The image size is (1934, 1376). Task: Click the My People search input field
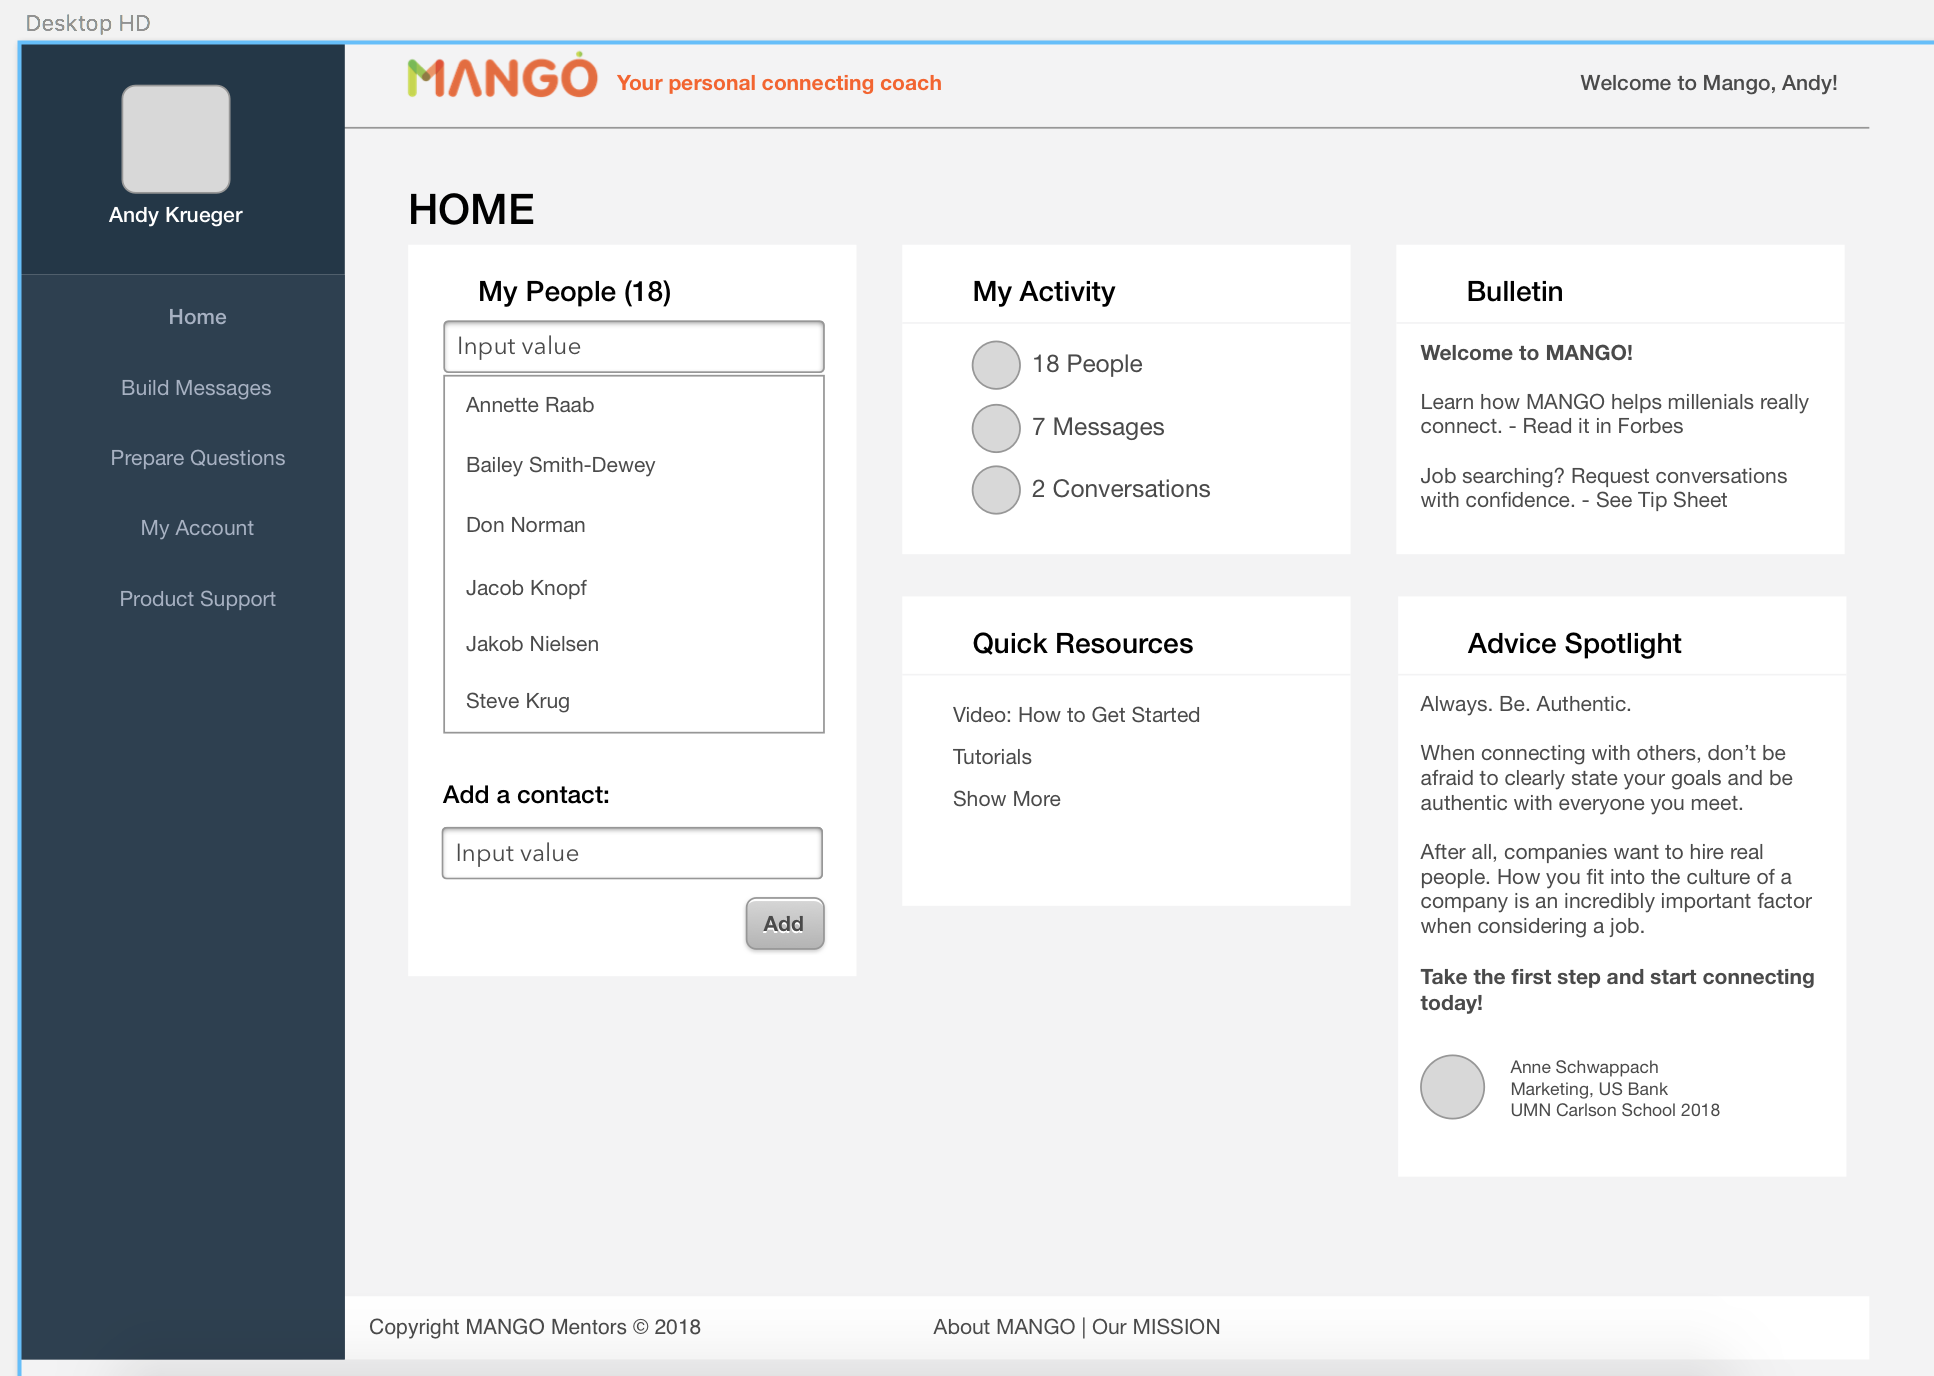(633, 347)
